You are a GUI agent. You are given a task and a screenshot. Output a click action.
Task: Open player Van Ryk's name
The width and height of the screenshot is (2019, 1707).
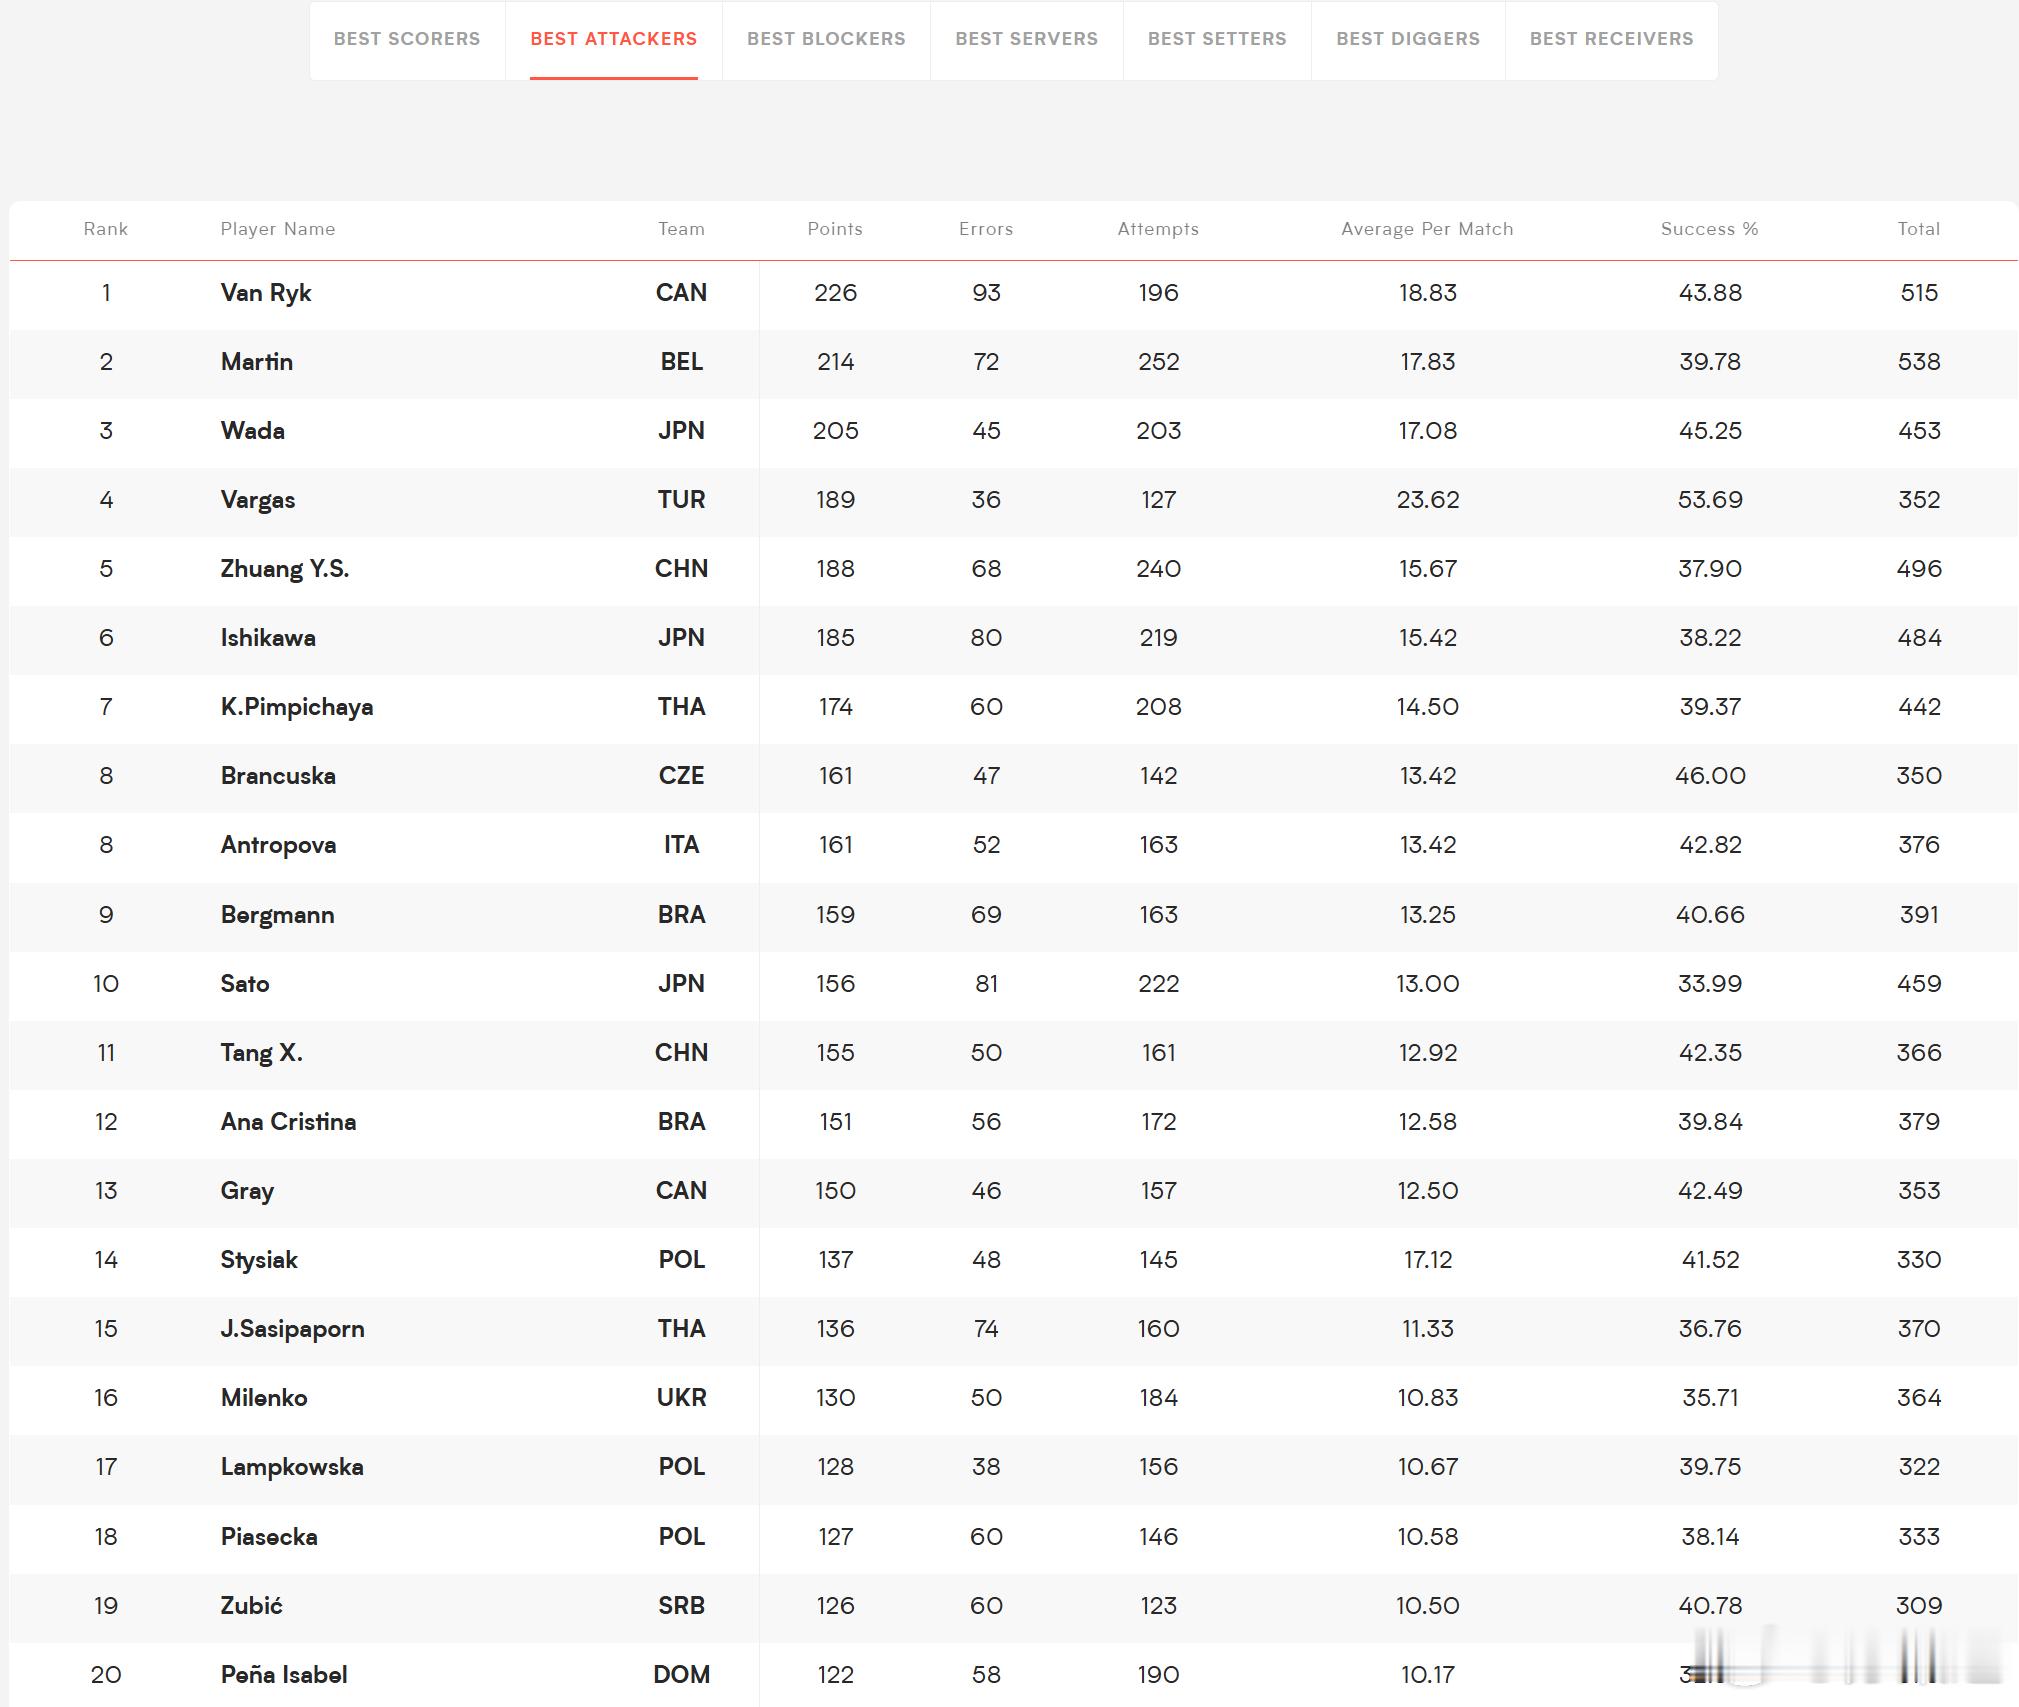click(266, 293)
